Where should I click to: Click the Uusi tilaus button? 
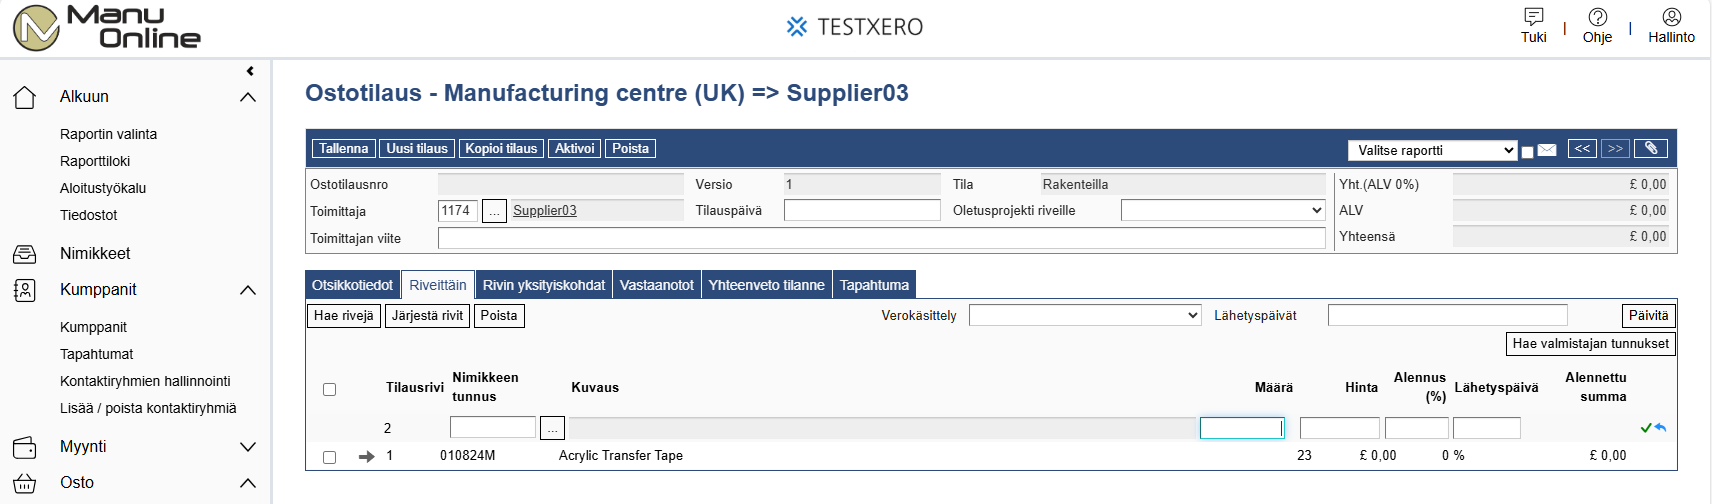coord(417,149)
